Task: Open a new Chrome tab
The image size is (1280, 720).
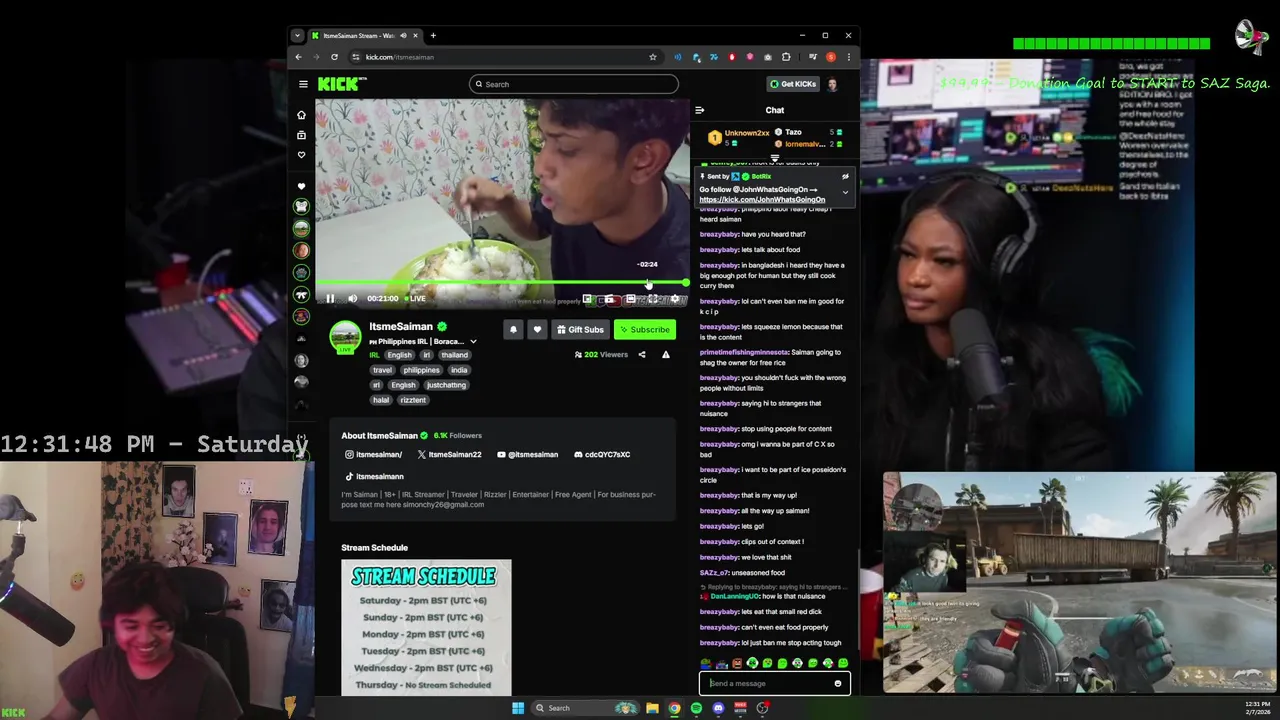Action: pos(433,36)
